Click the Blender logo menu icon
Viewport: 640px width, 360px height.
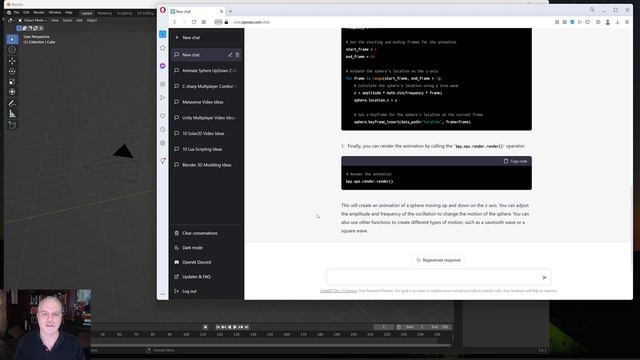pyautogui.click(x=9, y=13)
